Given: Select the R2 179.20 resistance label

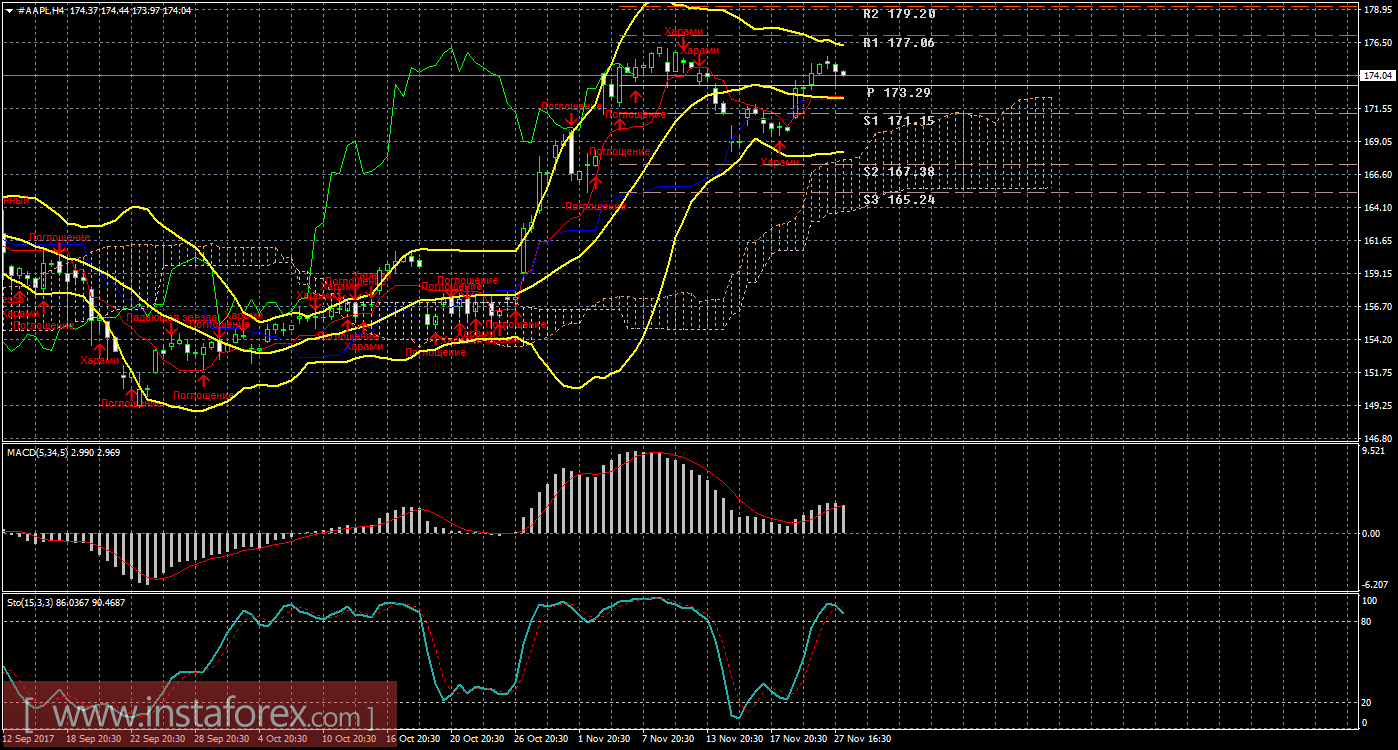Looking at the screenshot, I should tap(899, 15).
